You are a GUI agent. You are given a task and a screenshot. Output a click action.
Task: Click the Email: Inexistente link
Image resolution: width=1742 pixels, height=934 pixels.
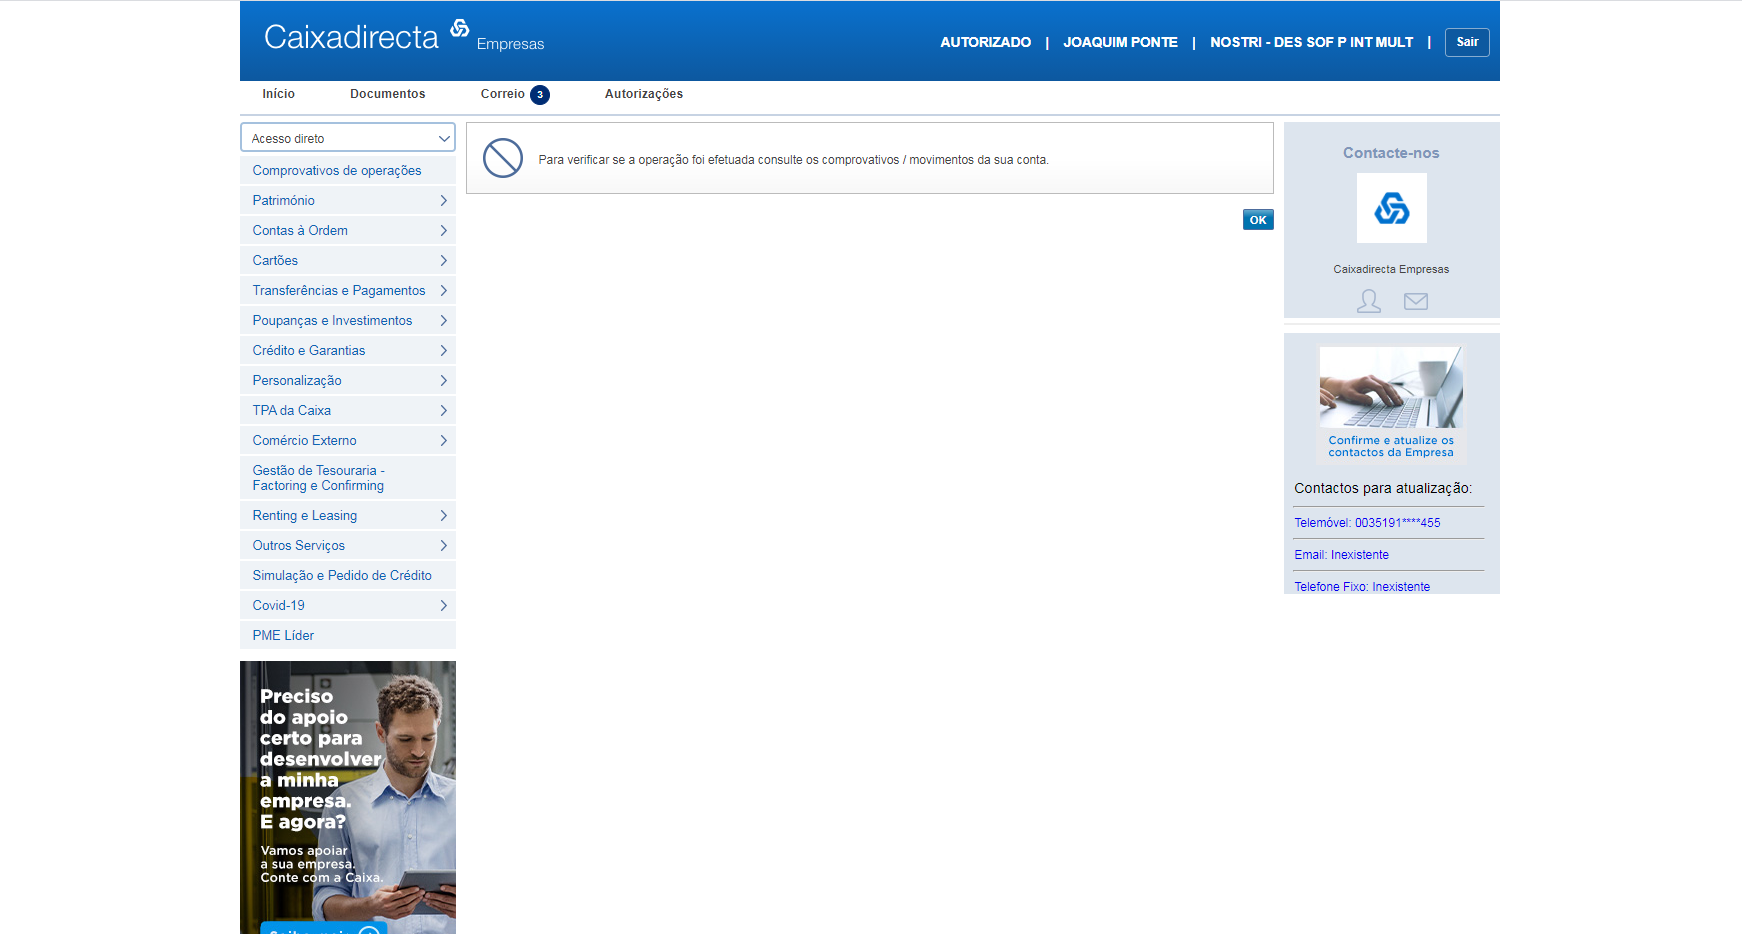click(x=1341, y=555)
